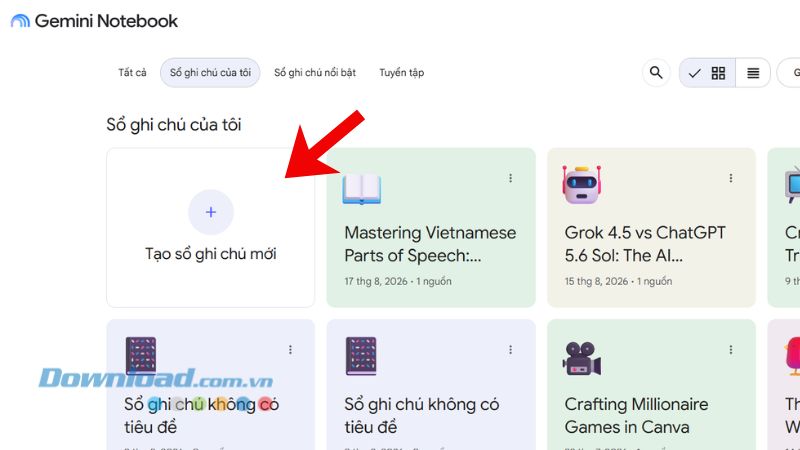Click the movie camera emoji icon
This screenshot has width=800, height=450.
coord(582,358)
